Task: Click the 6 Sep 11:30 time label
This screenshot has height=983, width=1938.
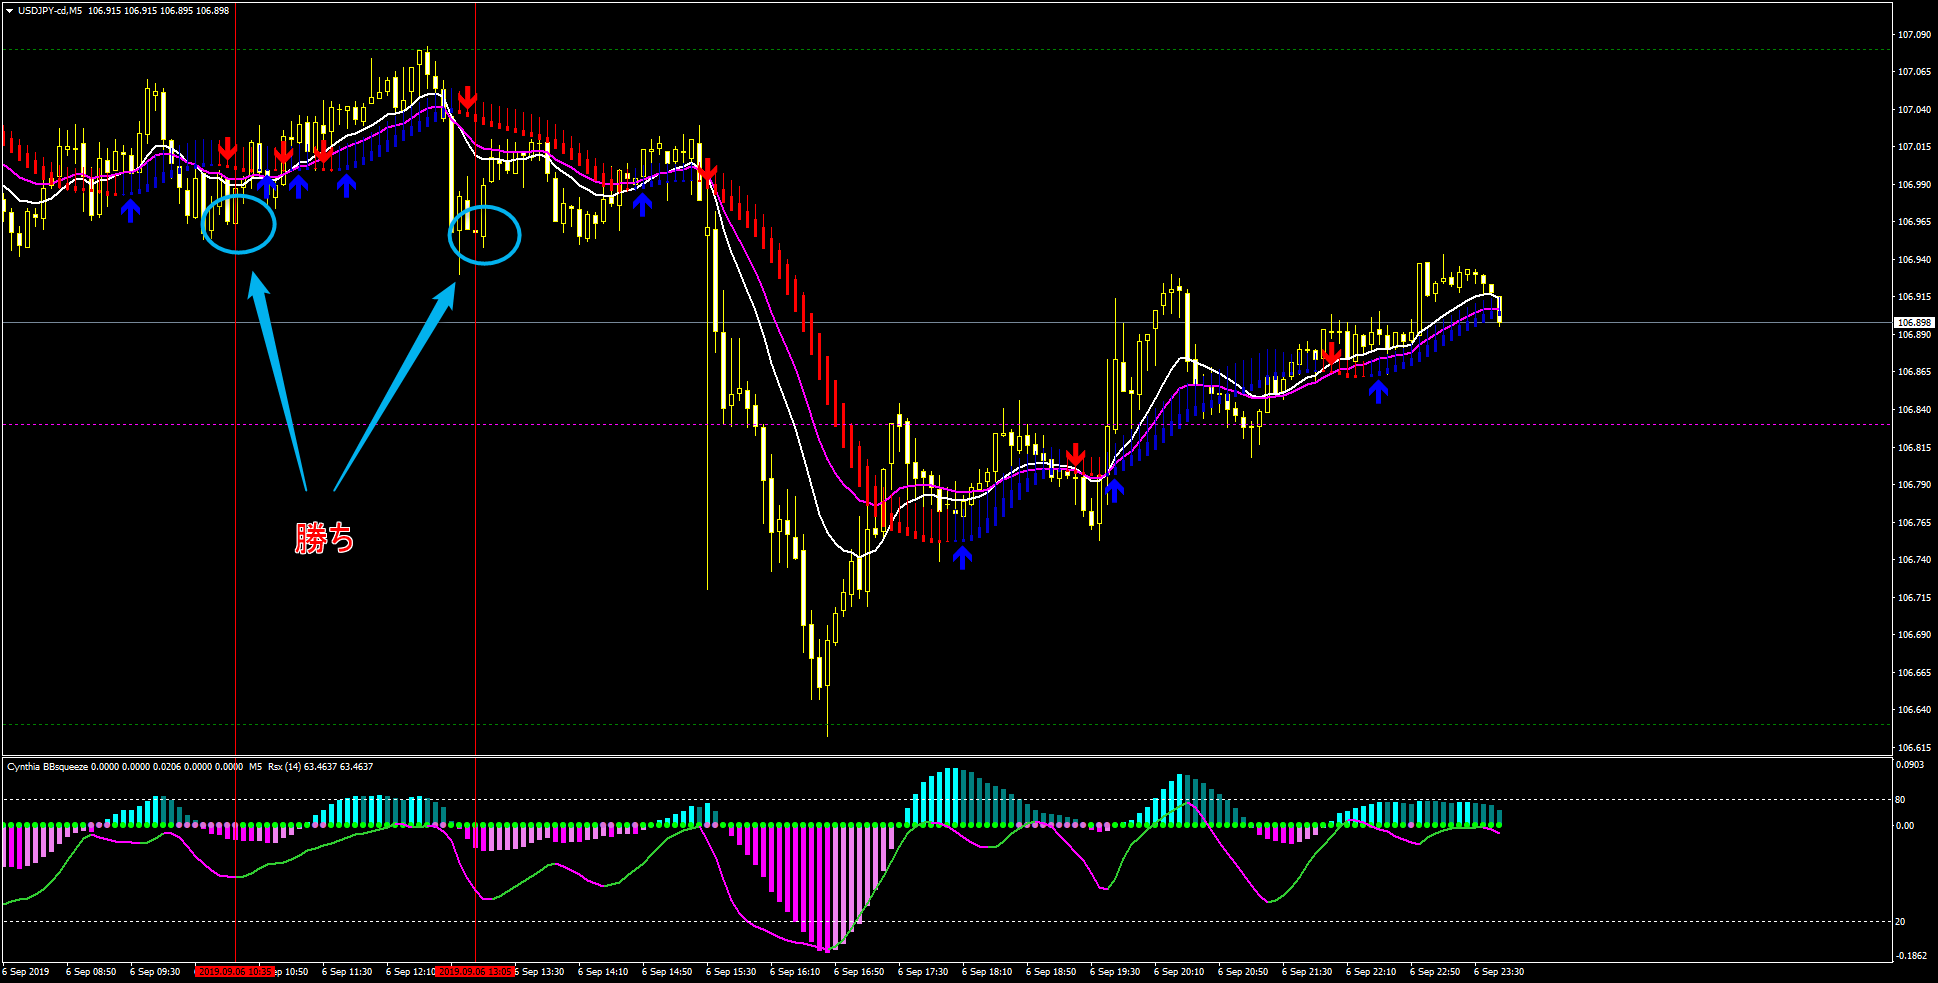Action: (347, 972)
